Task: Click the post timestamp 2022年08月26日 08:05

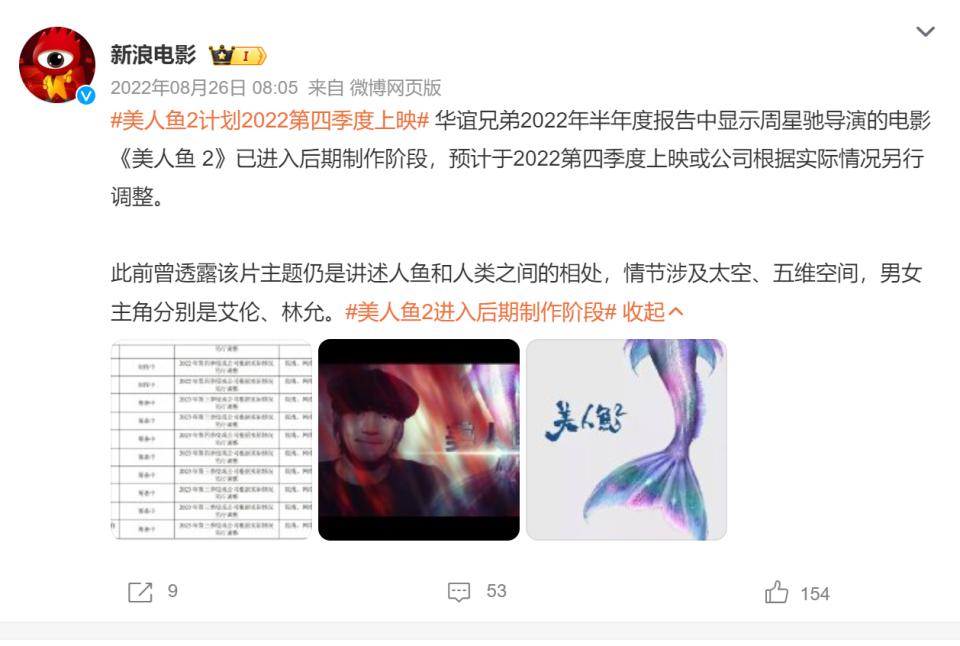Action: tap(204, 88)
